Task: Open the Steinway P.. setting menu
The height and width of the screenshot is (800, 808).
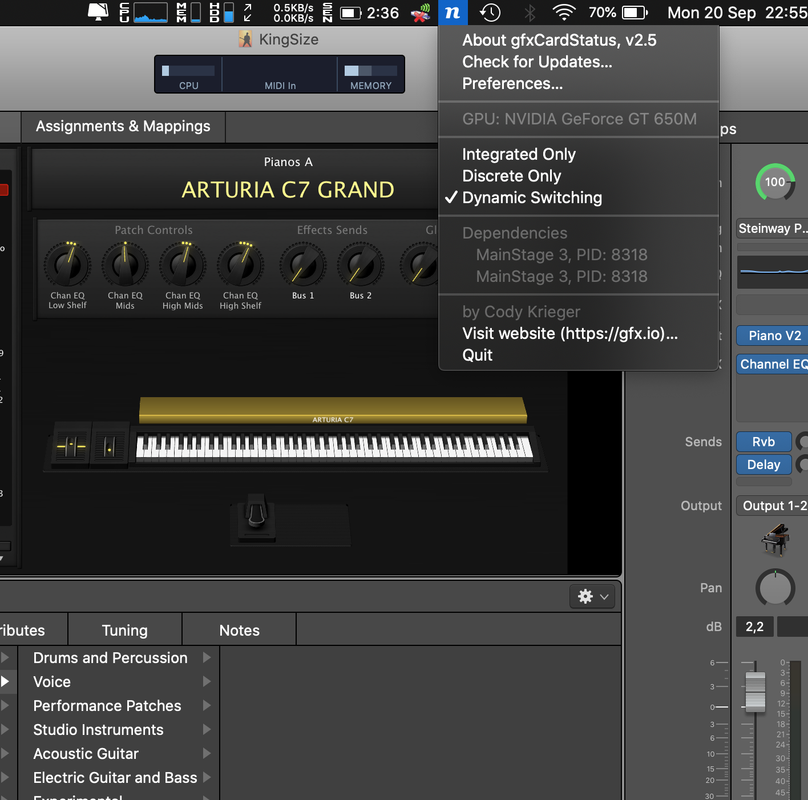Action: (772, 228)
